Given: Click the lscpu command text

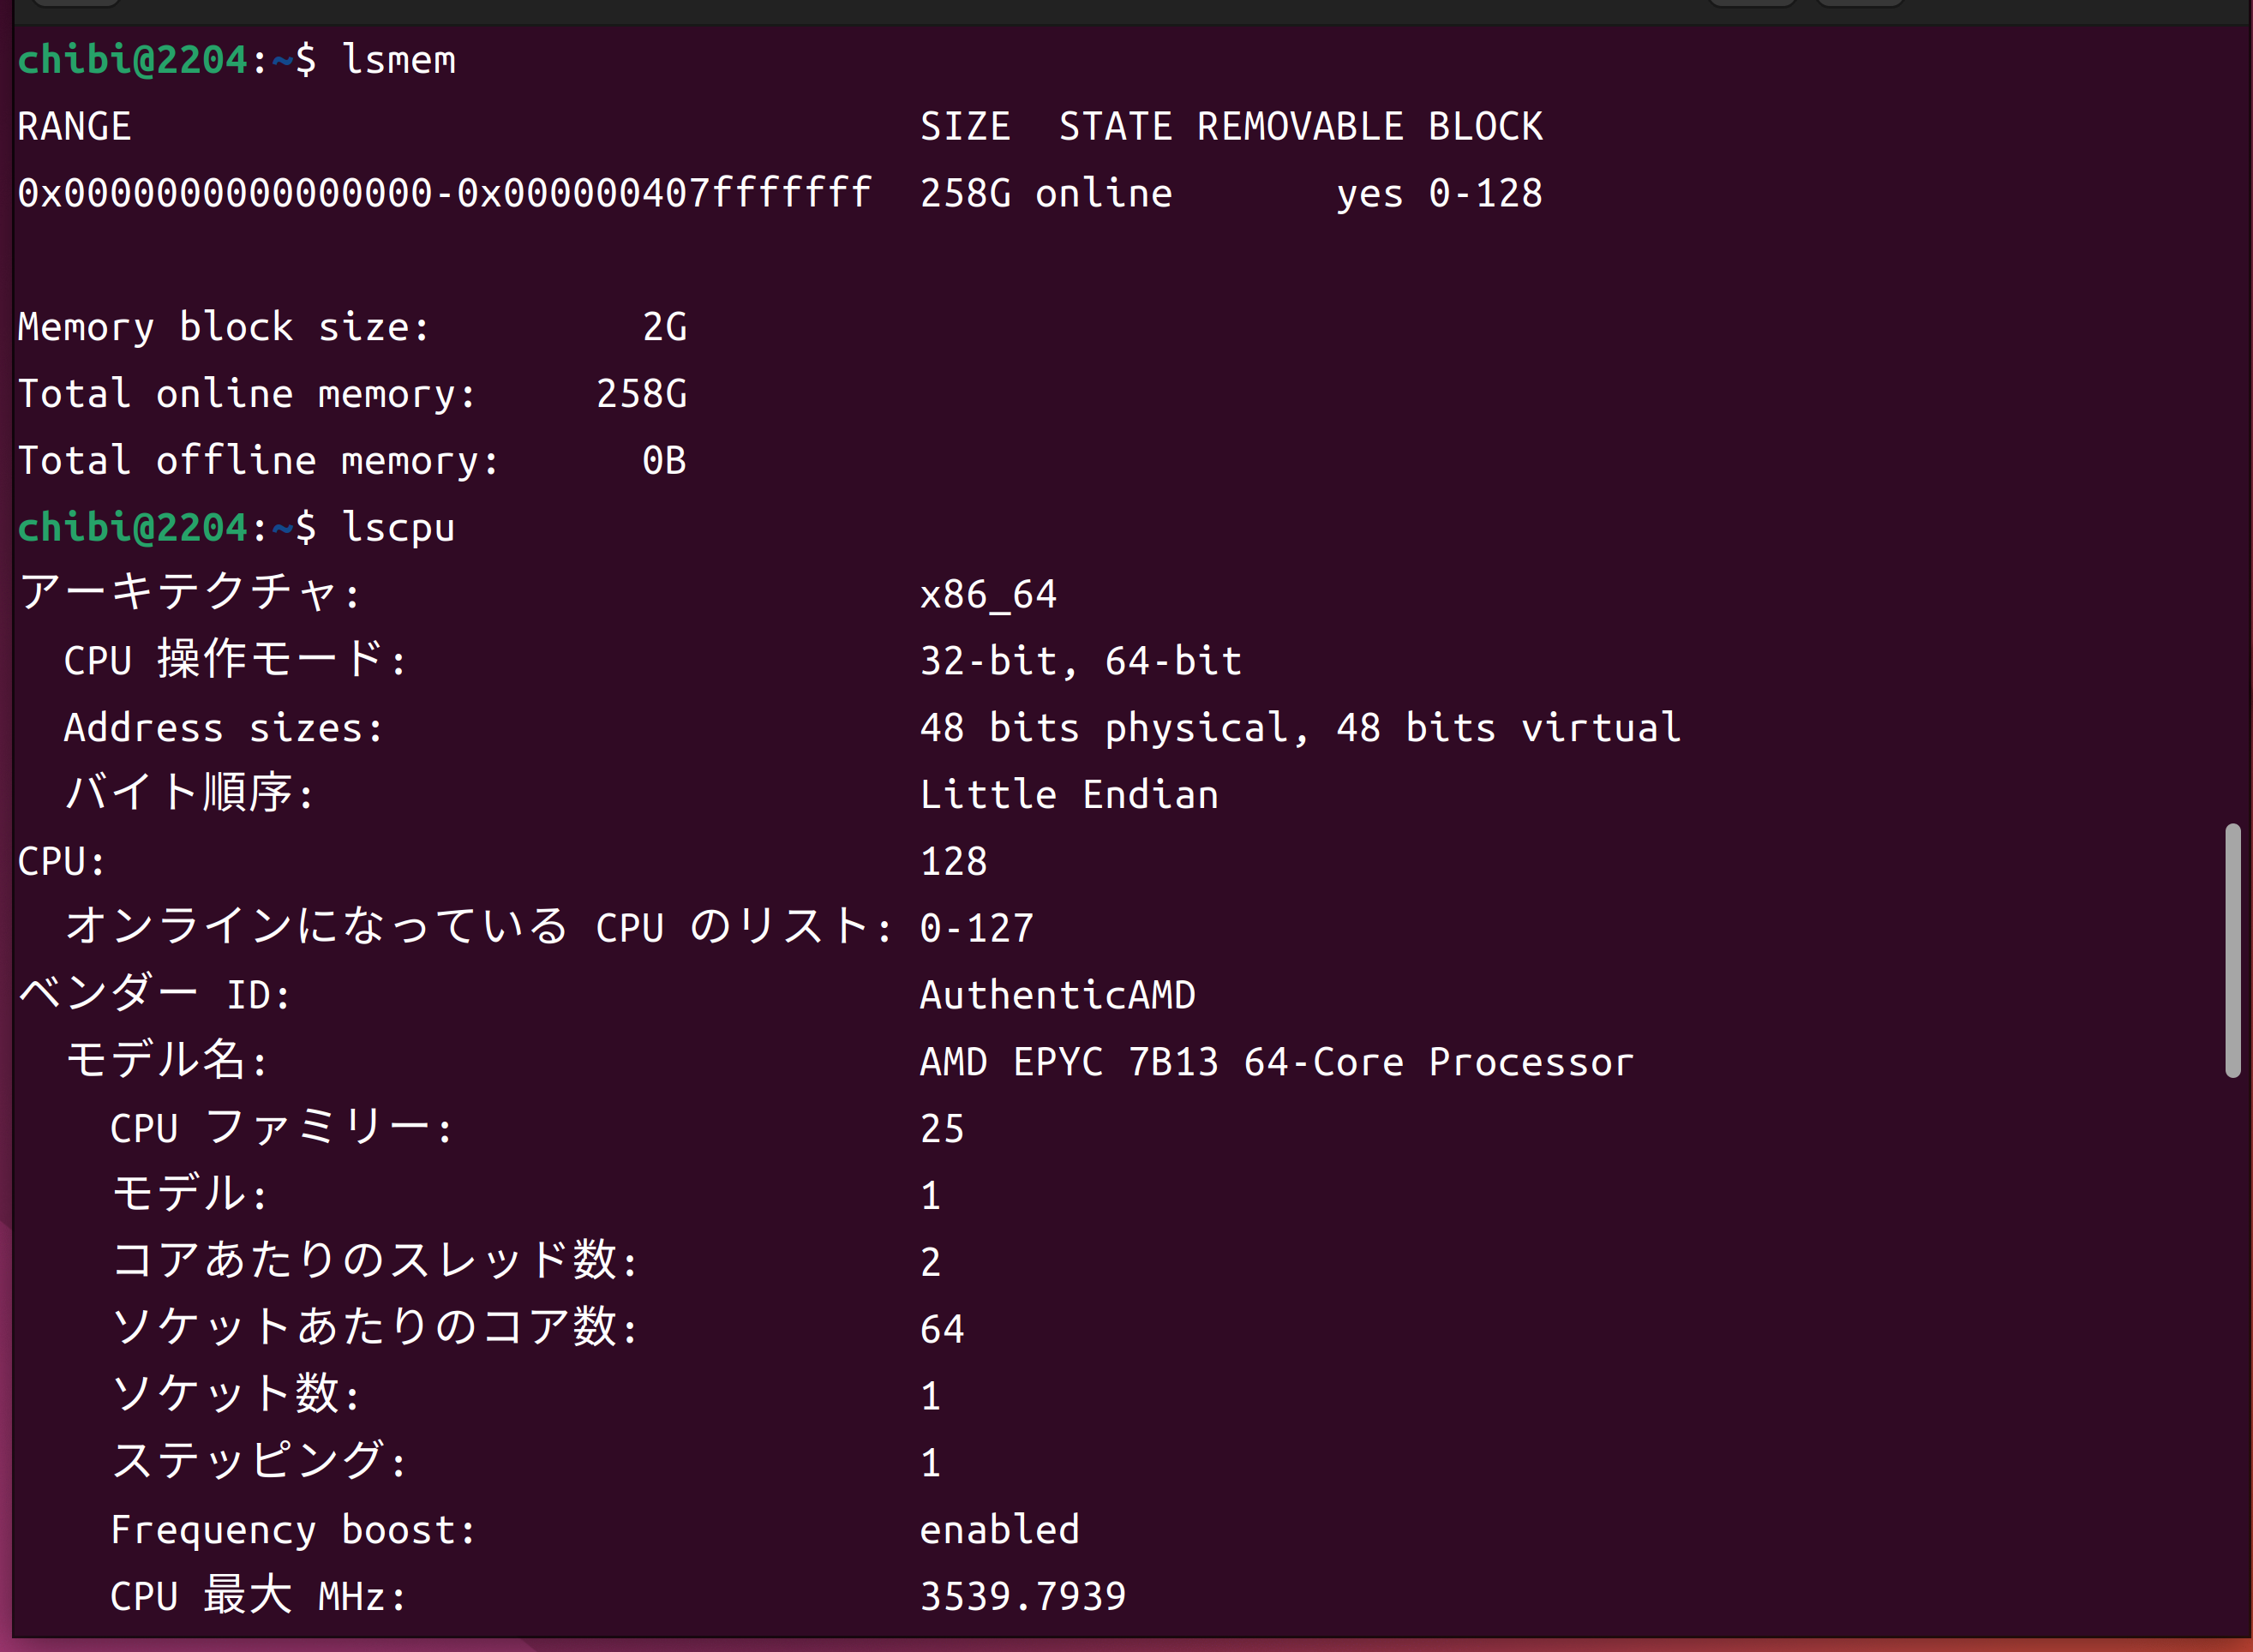Looking at the screenshot, I should click(398, 527).
